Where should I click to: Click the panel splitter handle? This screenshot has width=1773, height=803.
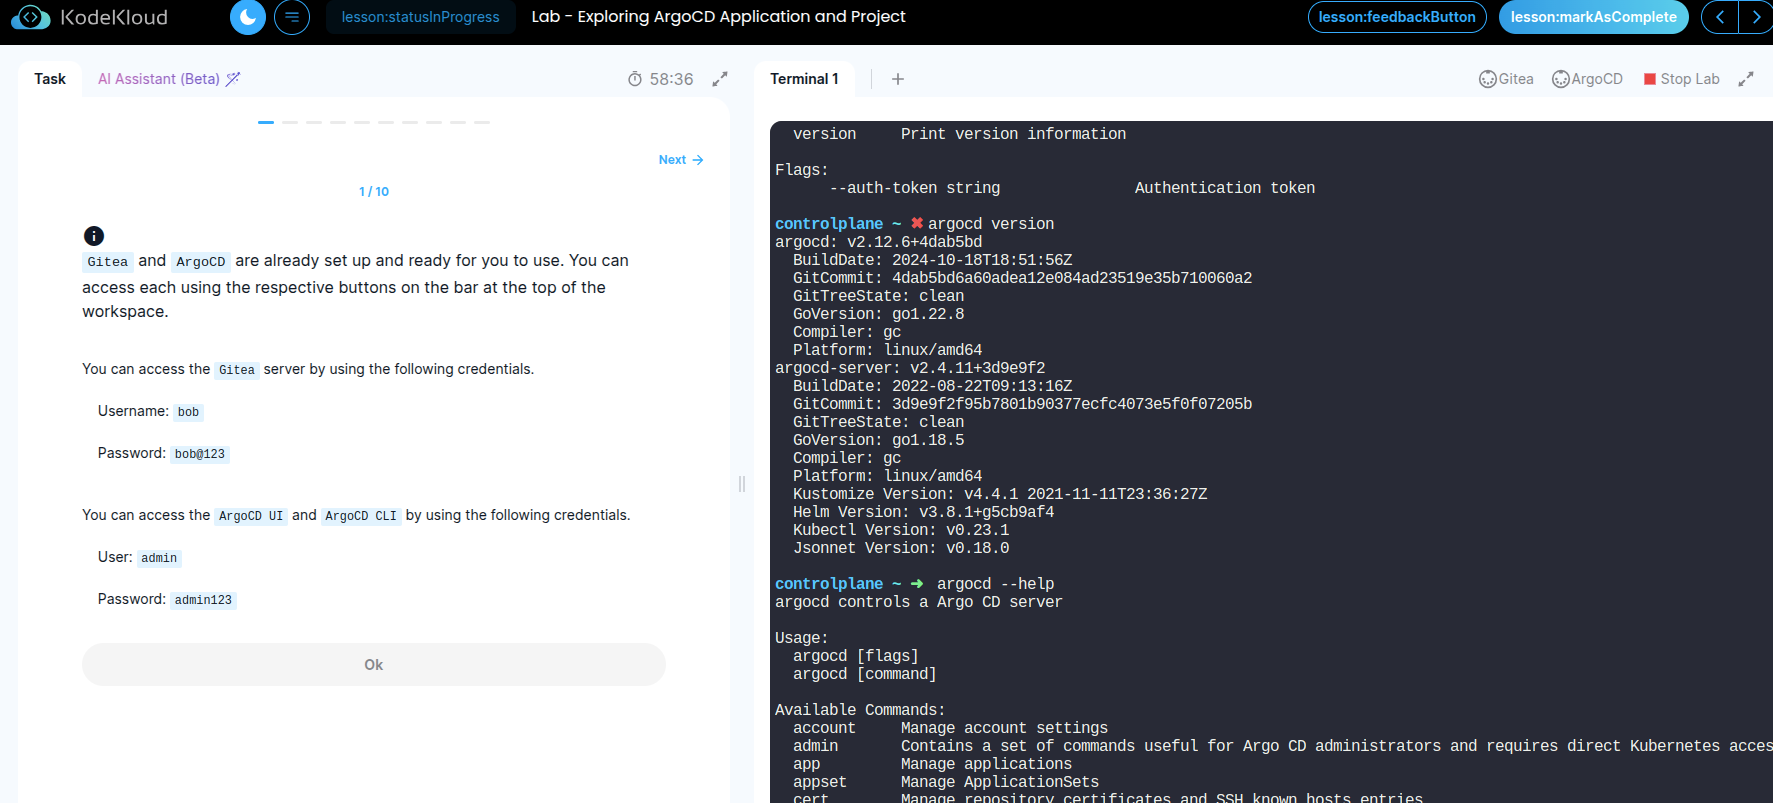point(742,484)
